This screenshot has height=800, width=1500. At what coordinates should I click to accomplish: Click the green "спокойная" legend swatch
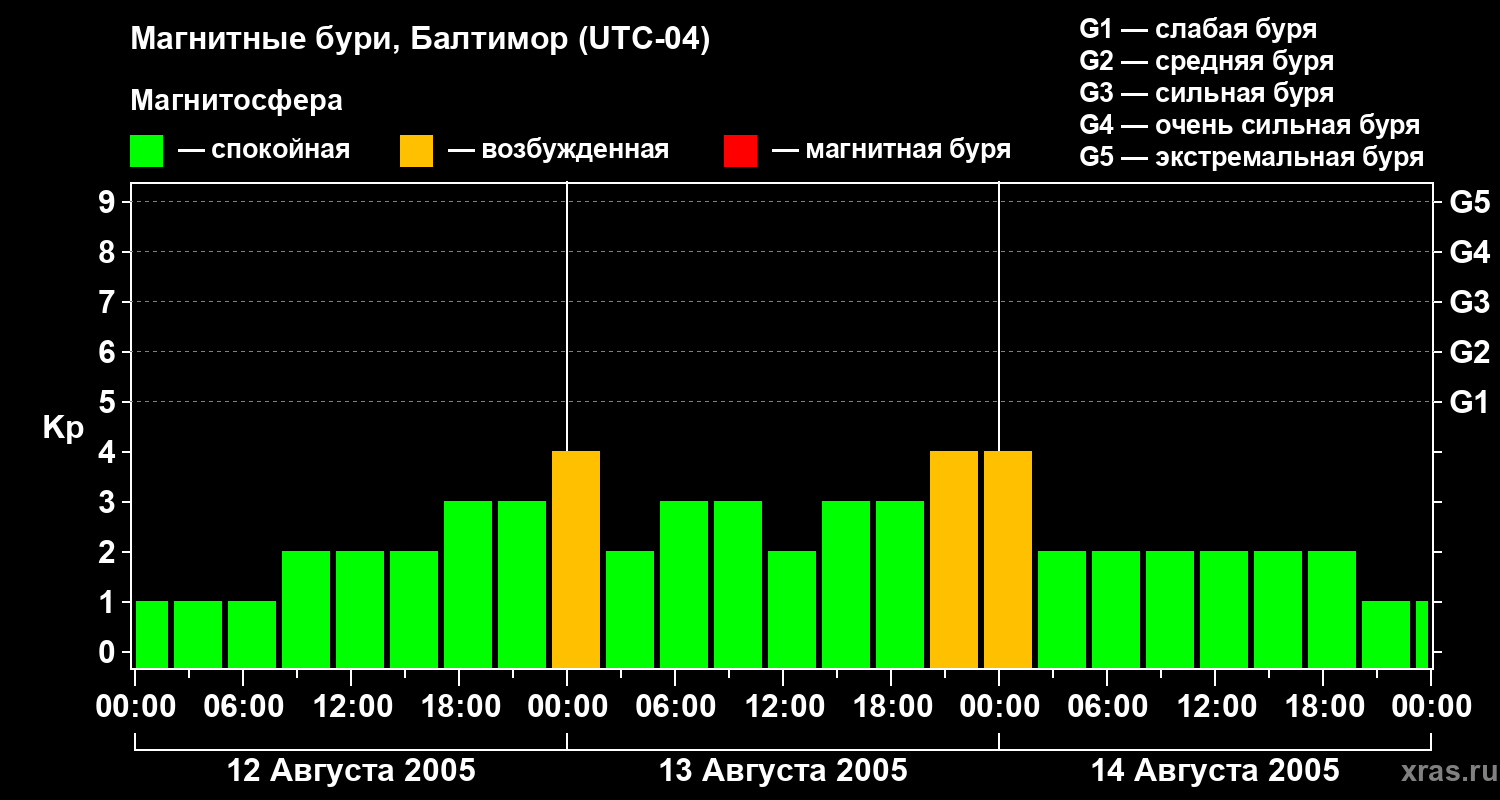pyautogui.click(x=146, y=151)
